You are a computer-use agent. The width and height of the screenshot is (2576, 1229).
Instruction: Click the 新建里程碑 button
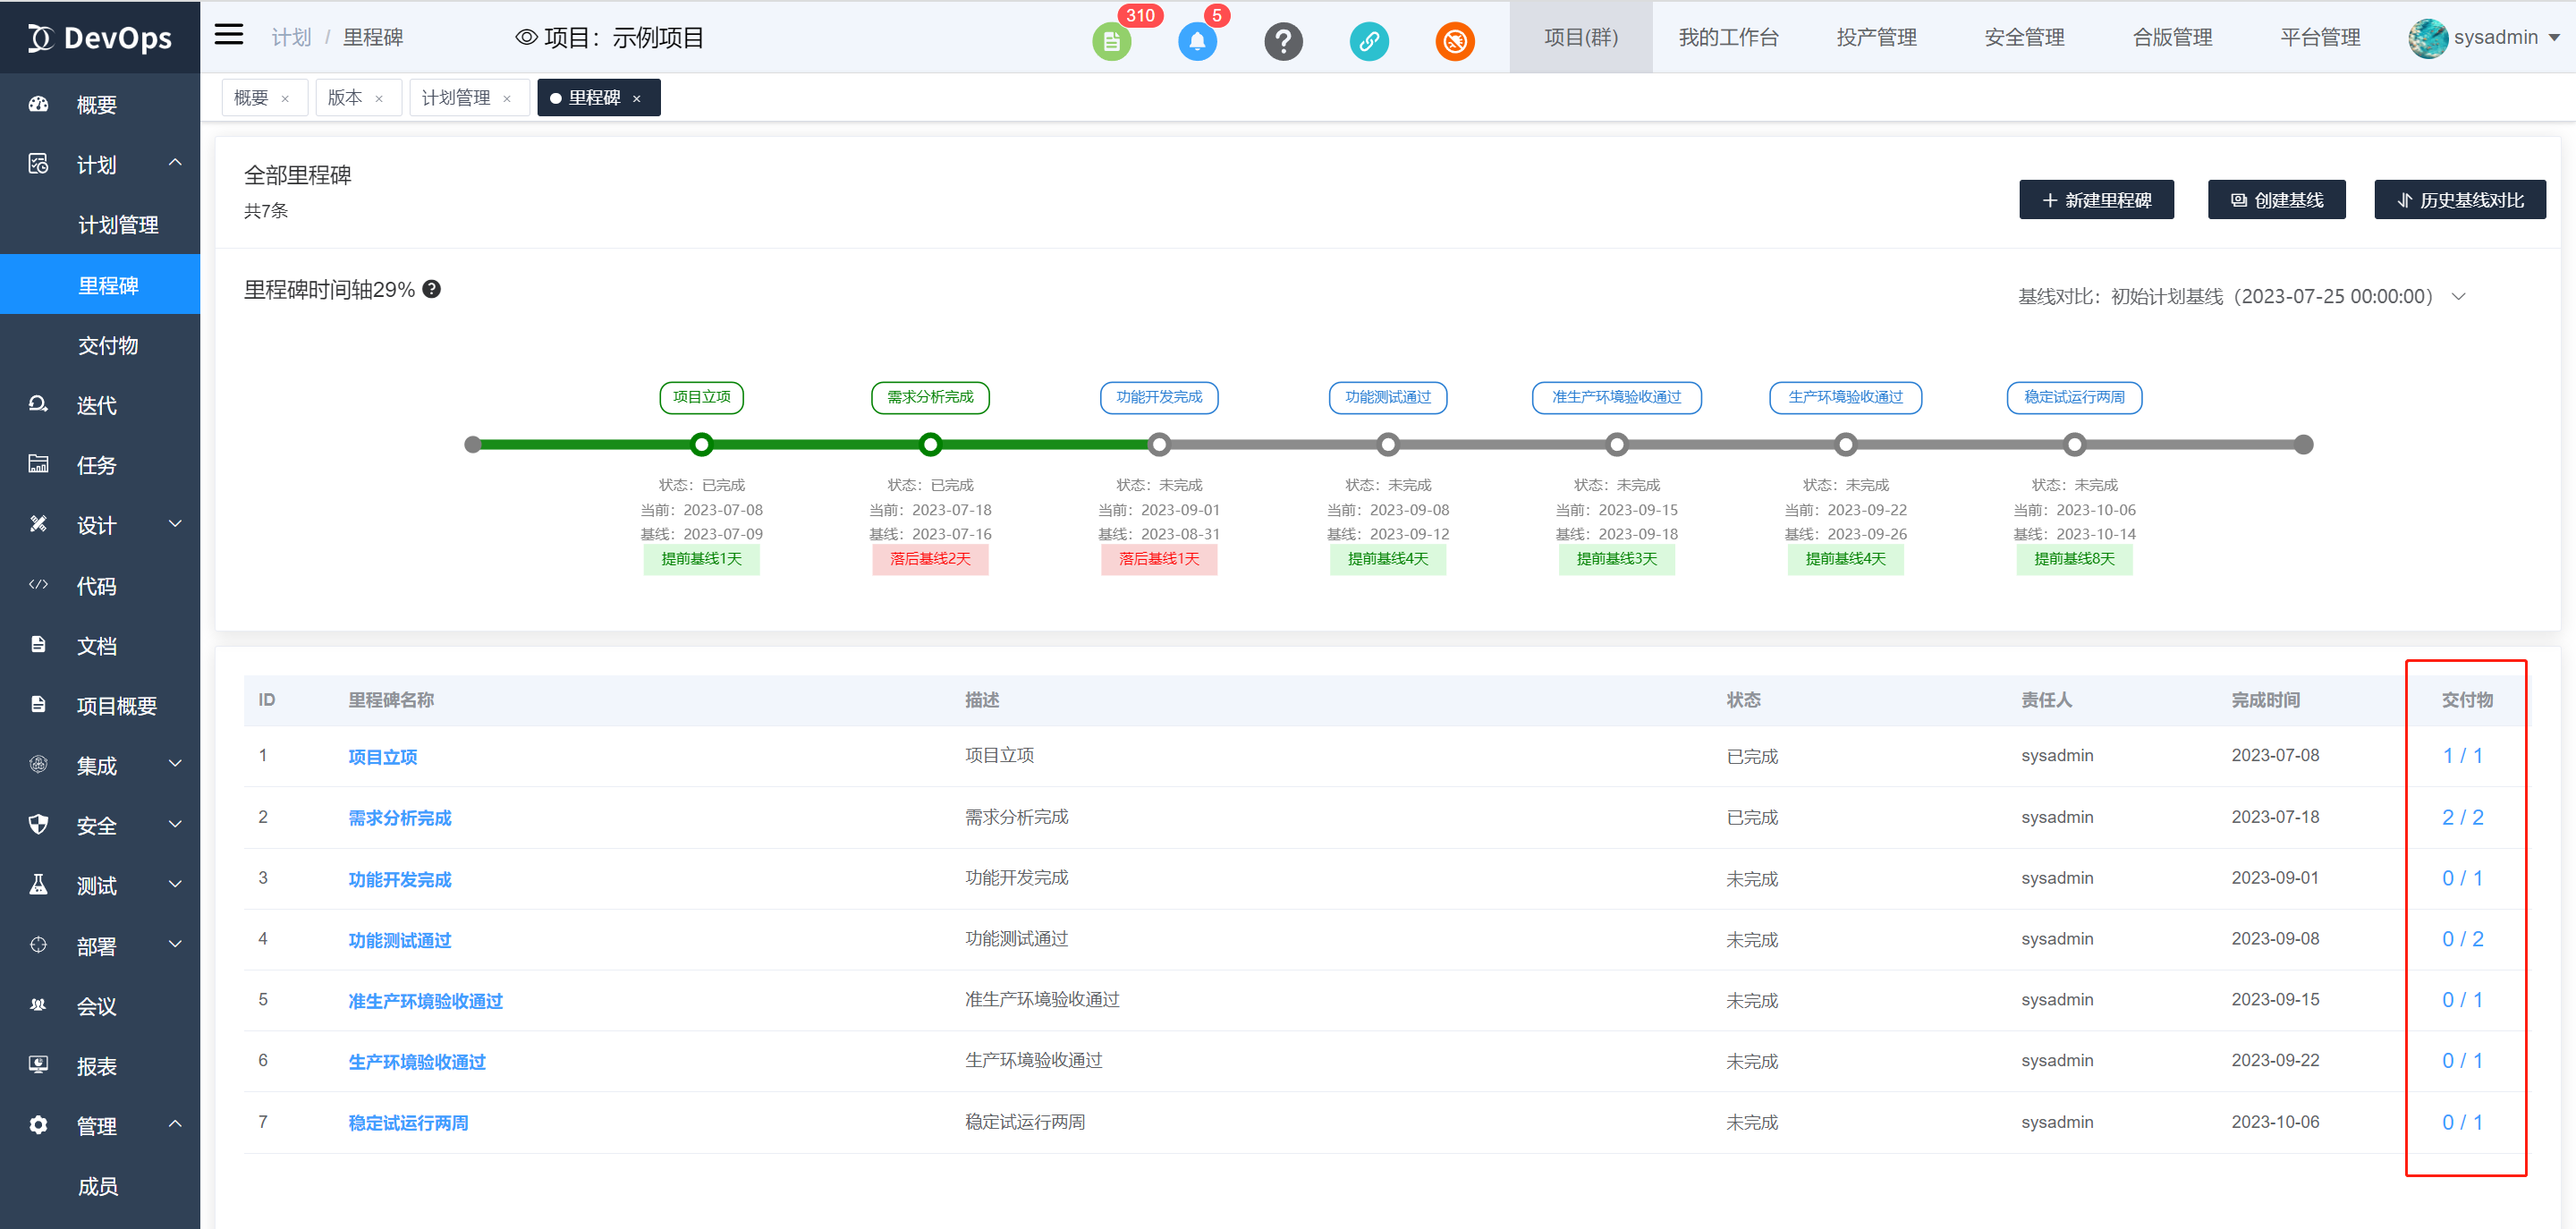2096,200
